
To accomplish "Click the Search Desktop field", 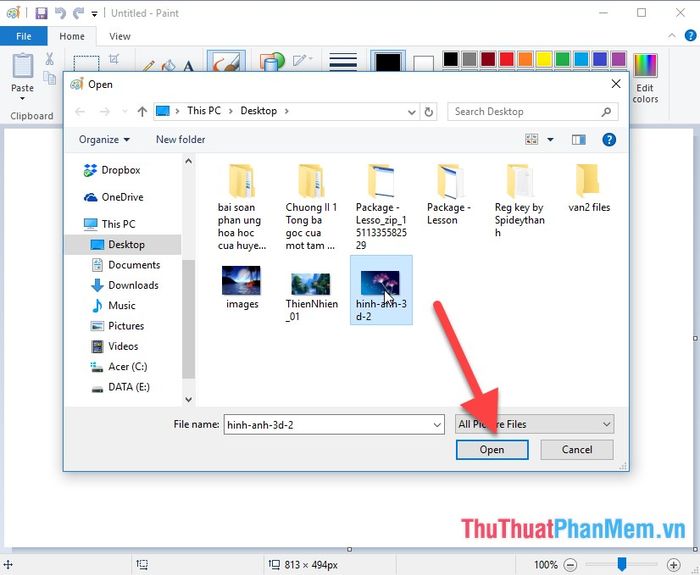I will pos(533,112).
